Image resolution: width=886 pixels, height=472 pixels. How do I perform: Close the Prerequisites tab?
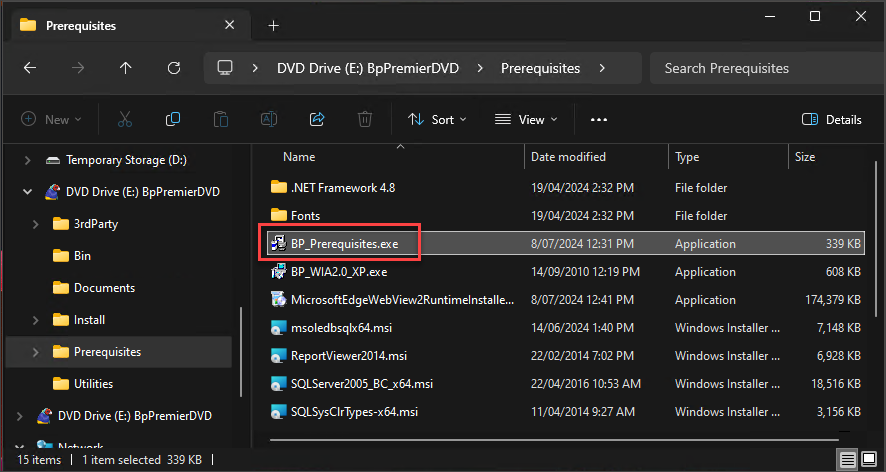click(229, 25)
